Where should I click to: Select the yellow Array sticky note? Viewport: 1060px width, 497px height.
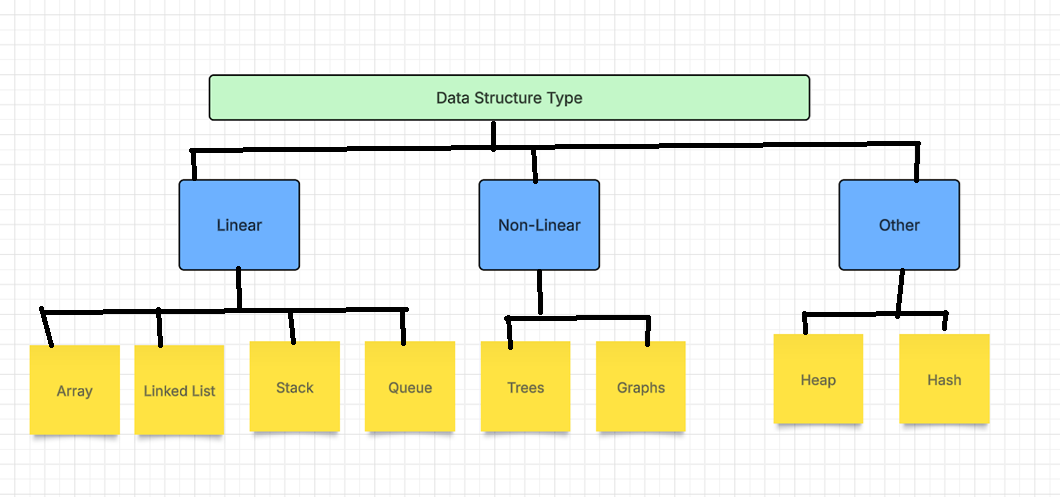(74, 390)
